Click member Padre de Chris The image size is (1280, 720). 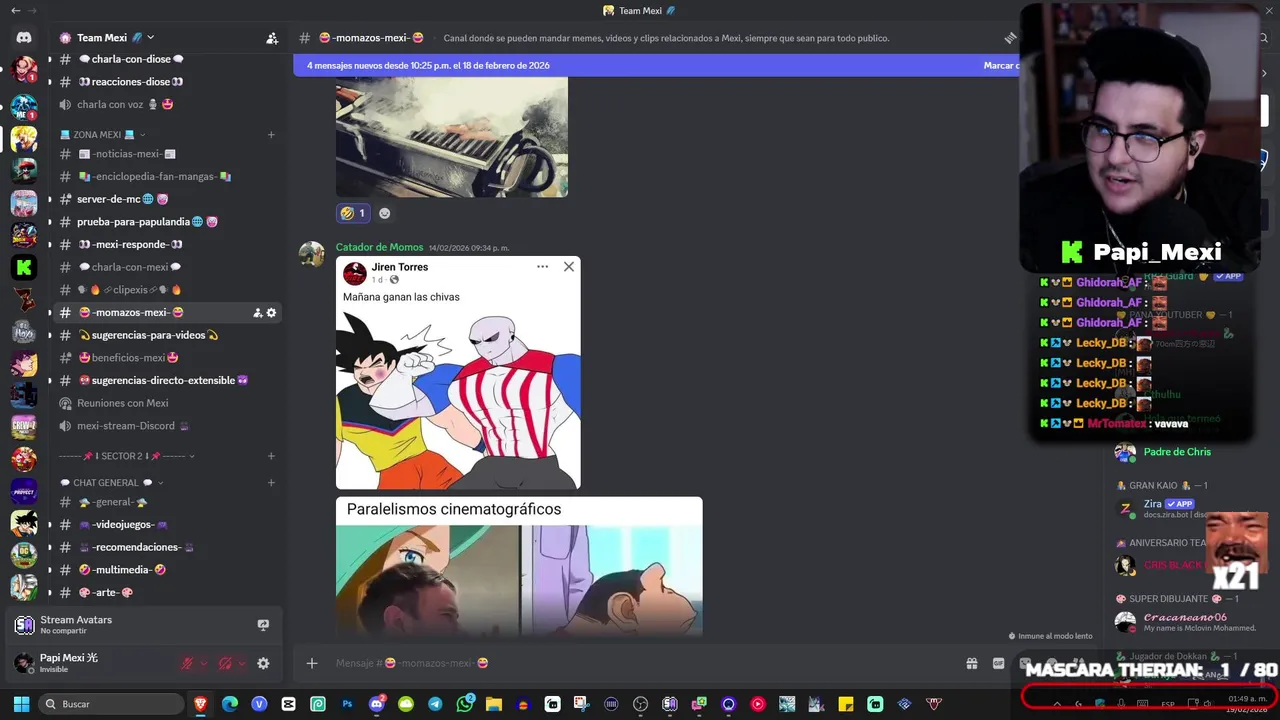[1177, 452]
